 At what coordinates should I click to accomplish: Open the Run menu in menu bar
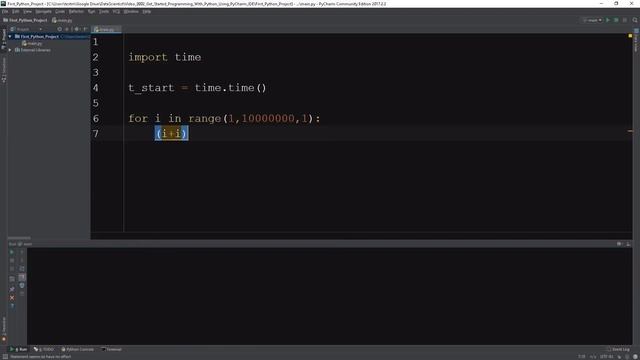91,11
